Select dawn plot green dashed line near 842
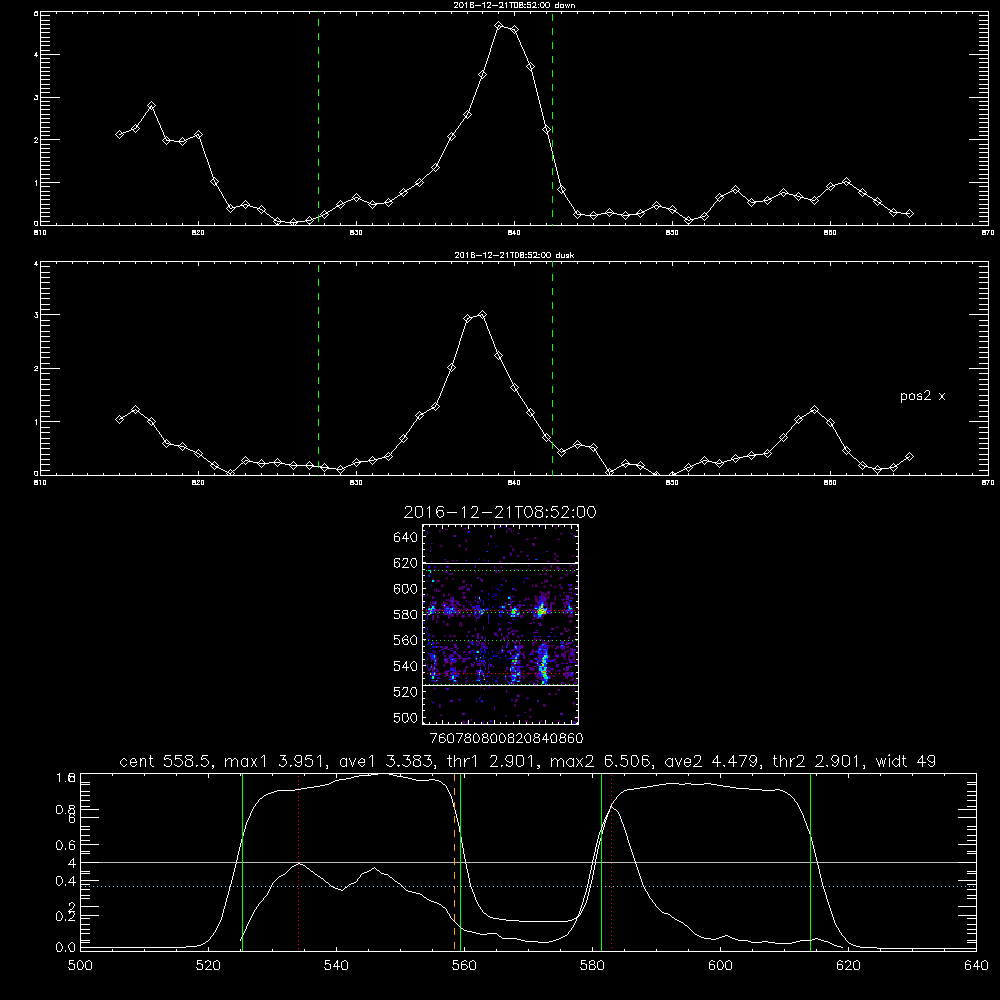The width and height of the screenshot is (1000, 1000). tap(552, 118)
